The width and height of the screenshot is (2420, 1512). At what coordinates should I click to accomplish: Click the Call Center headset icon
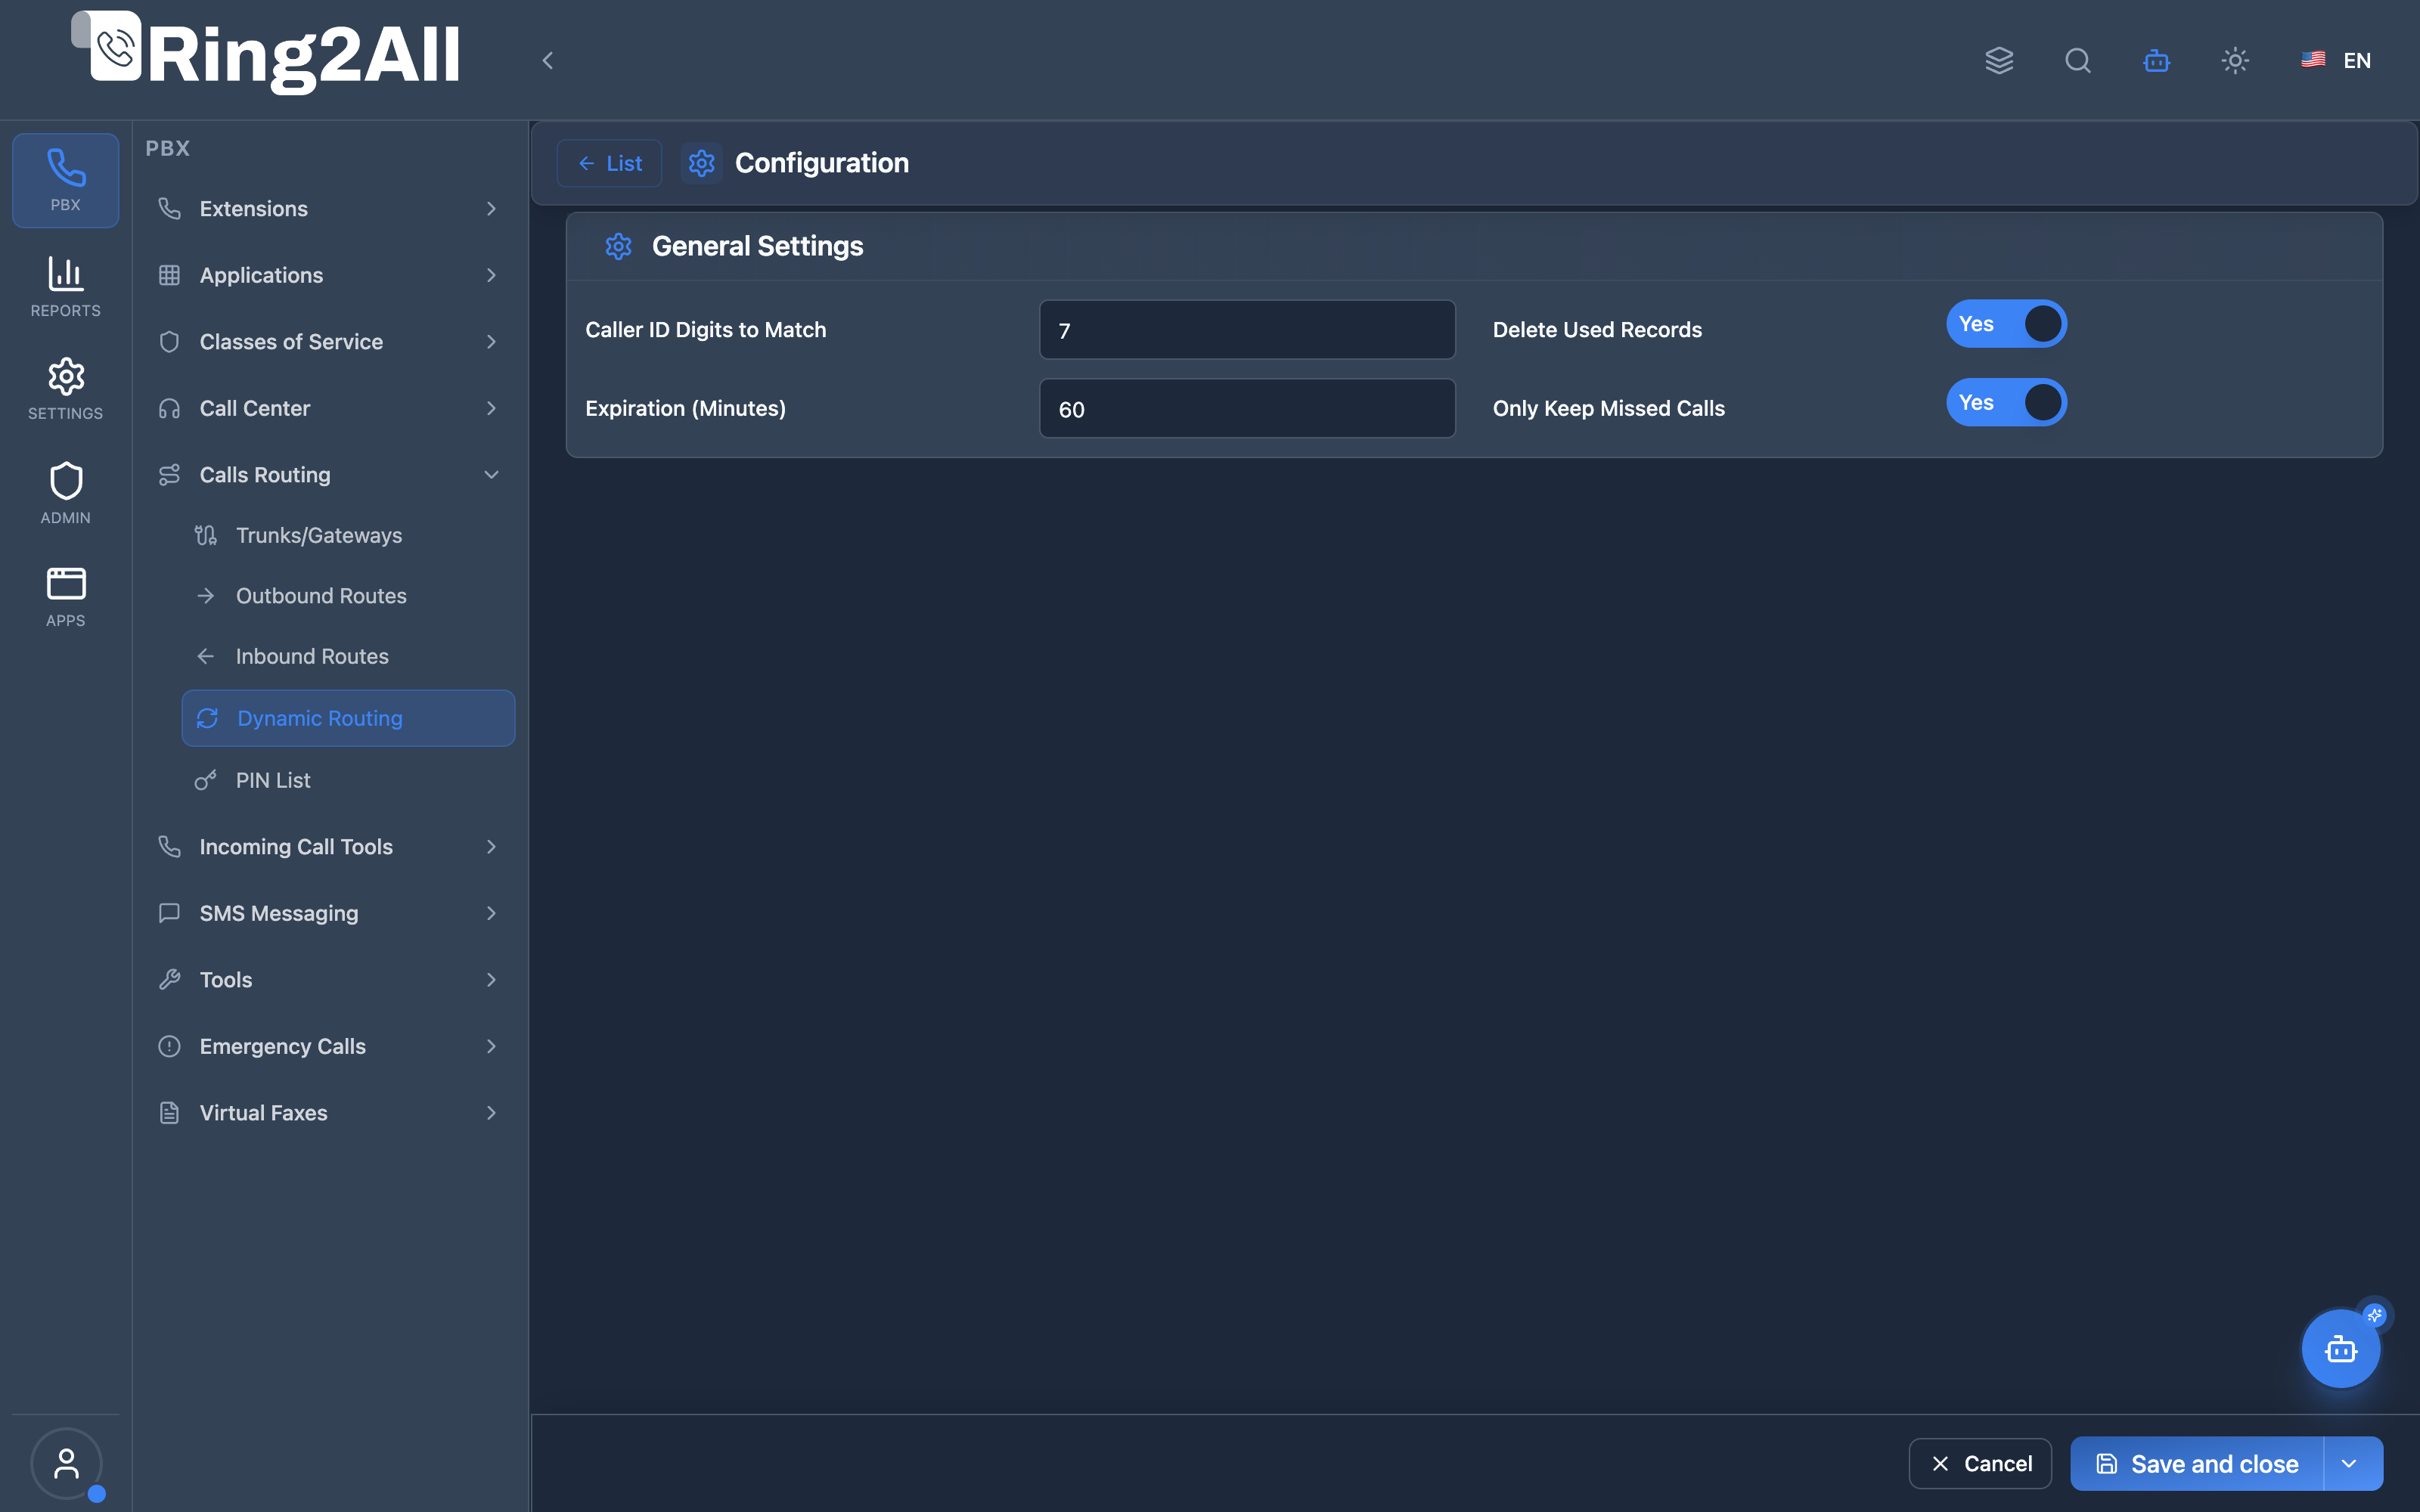tap(170, 408)
